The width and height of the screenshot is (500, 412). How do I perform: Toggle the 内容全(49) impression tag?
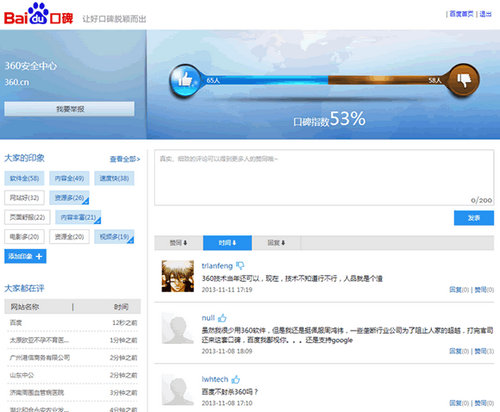(69, 178)
